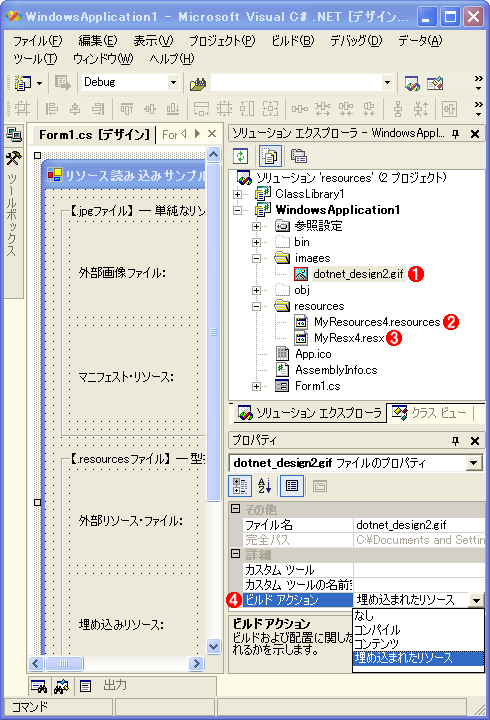Pin the Properties panel
490x720 pixels.
pyautogui.click(x=456, y=441)
